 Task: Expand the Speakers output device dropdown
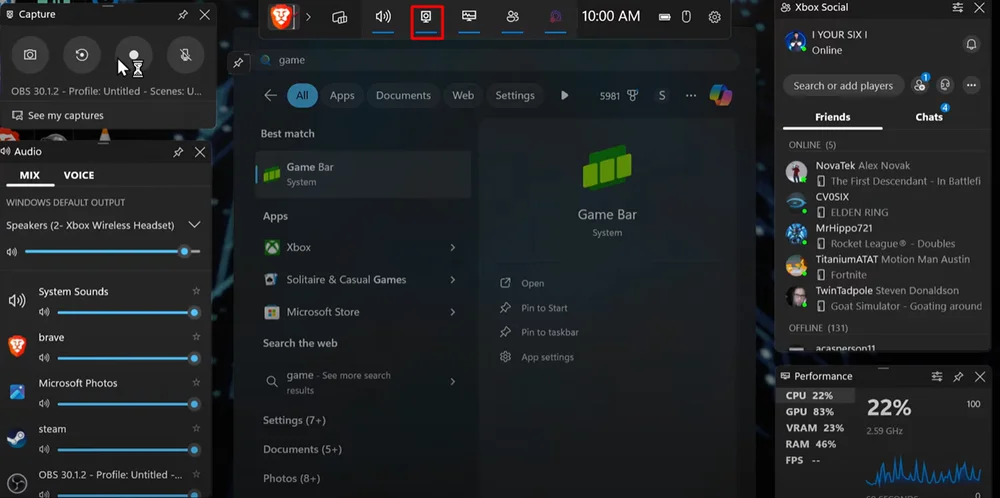click(x=195, y=225)
